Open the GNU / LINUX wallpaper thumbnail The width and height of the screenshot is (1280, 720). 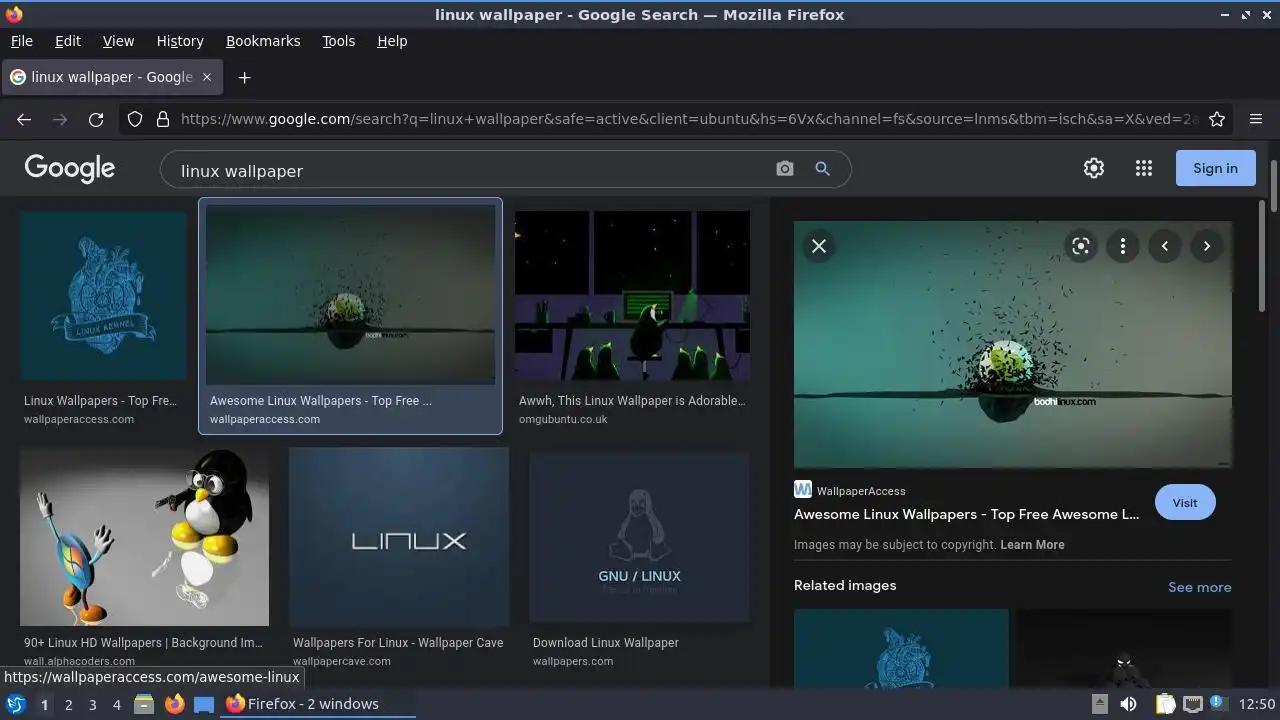(x=639, y=537)
